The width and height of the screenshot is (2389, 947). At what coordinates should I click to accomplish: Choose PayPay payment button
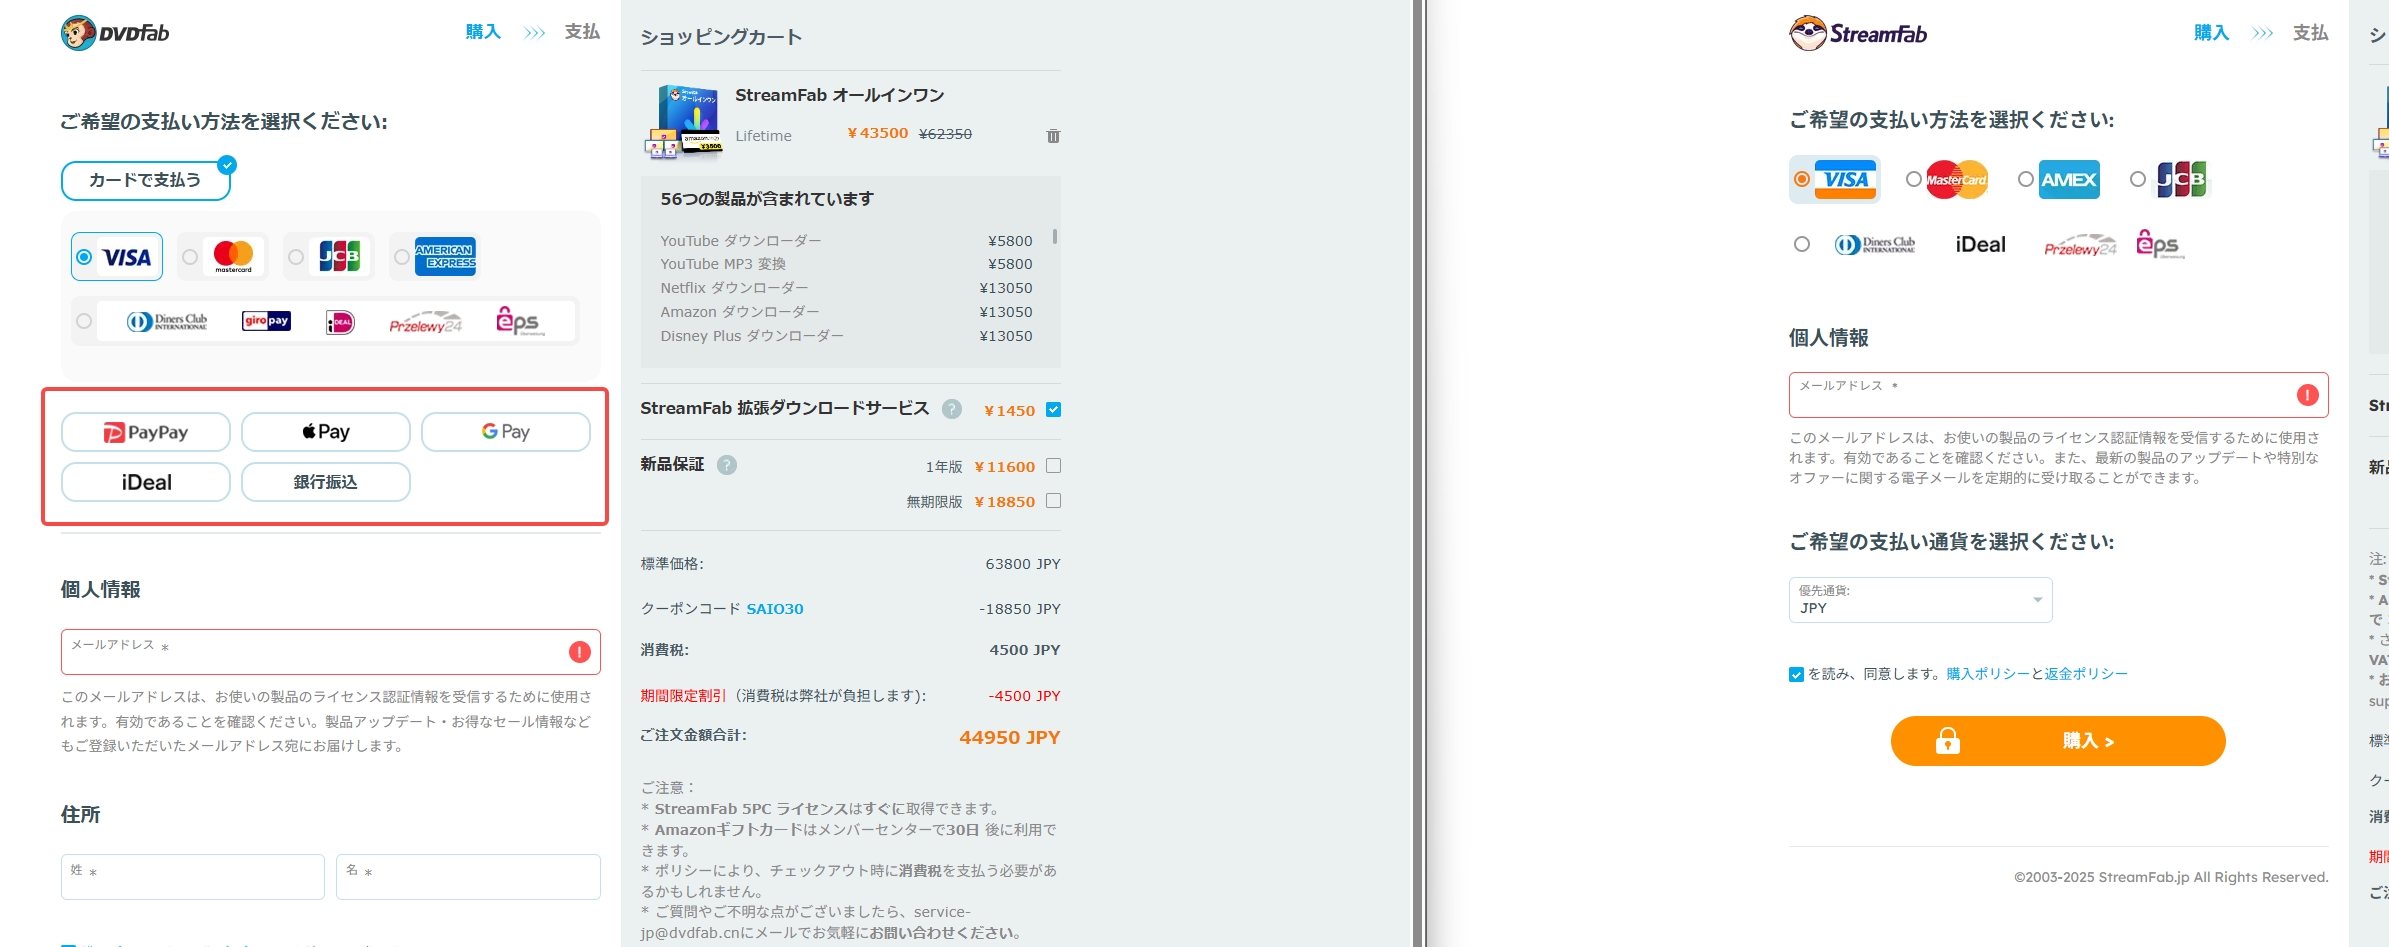[x=146, y=432]
